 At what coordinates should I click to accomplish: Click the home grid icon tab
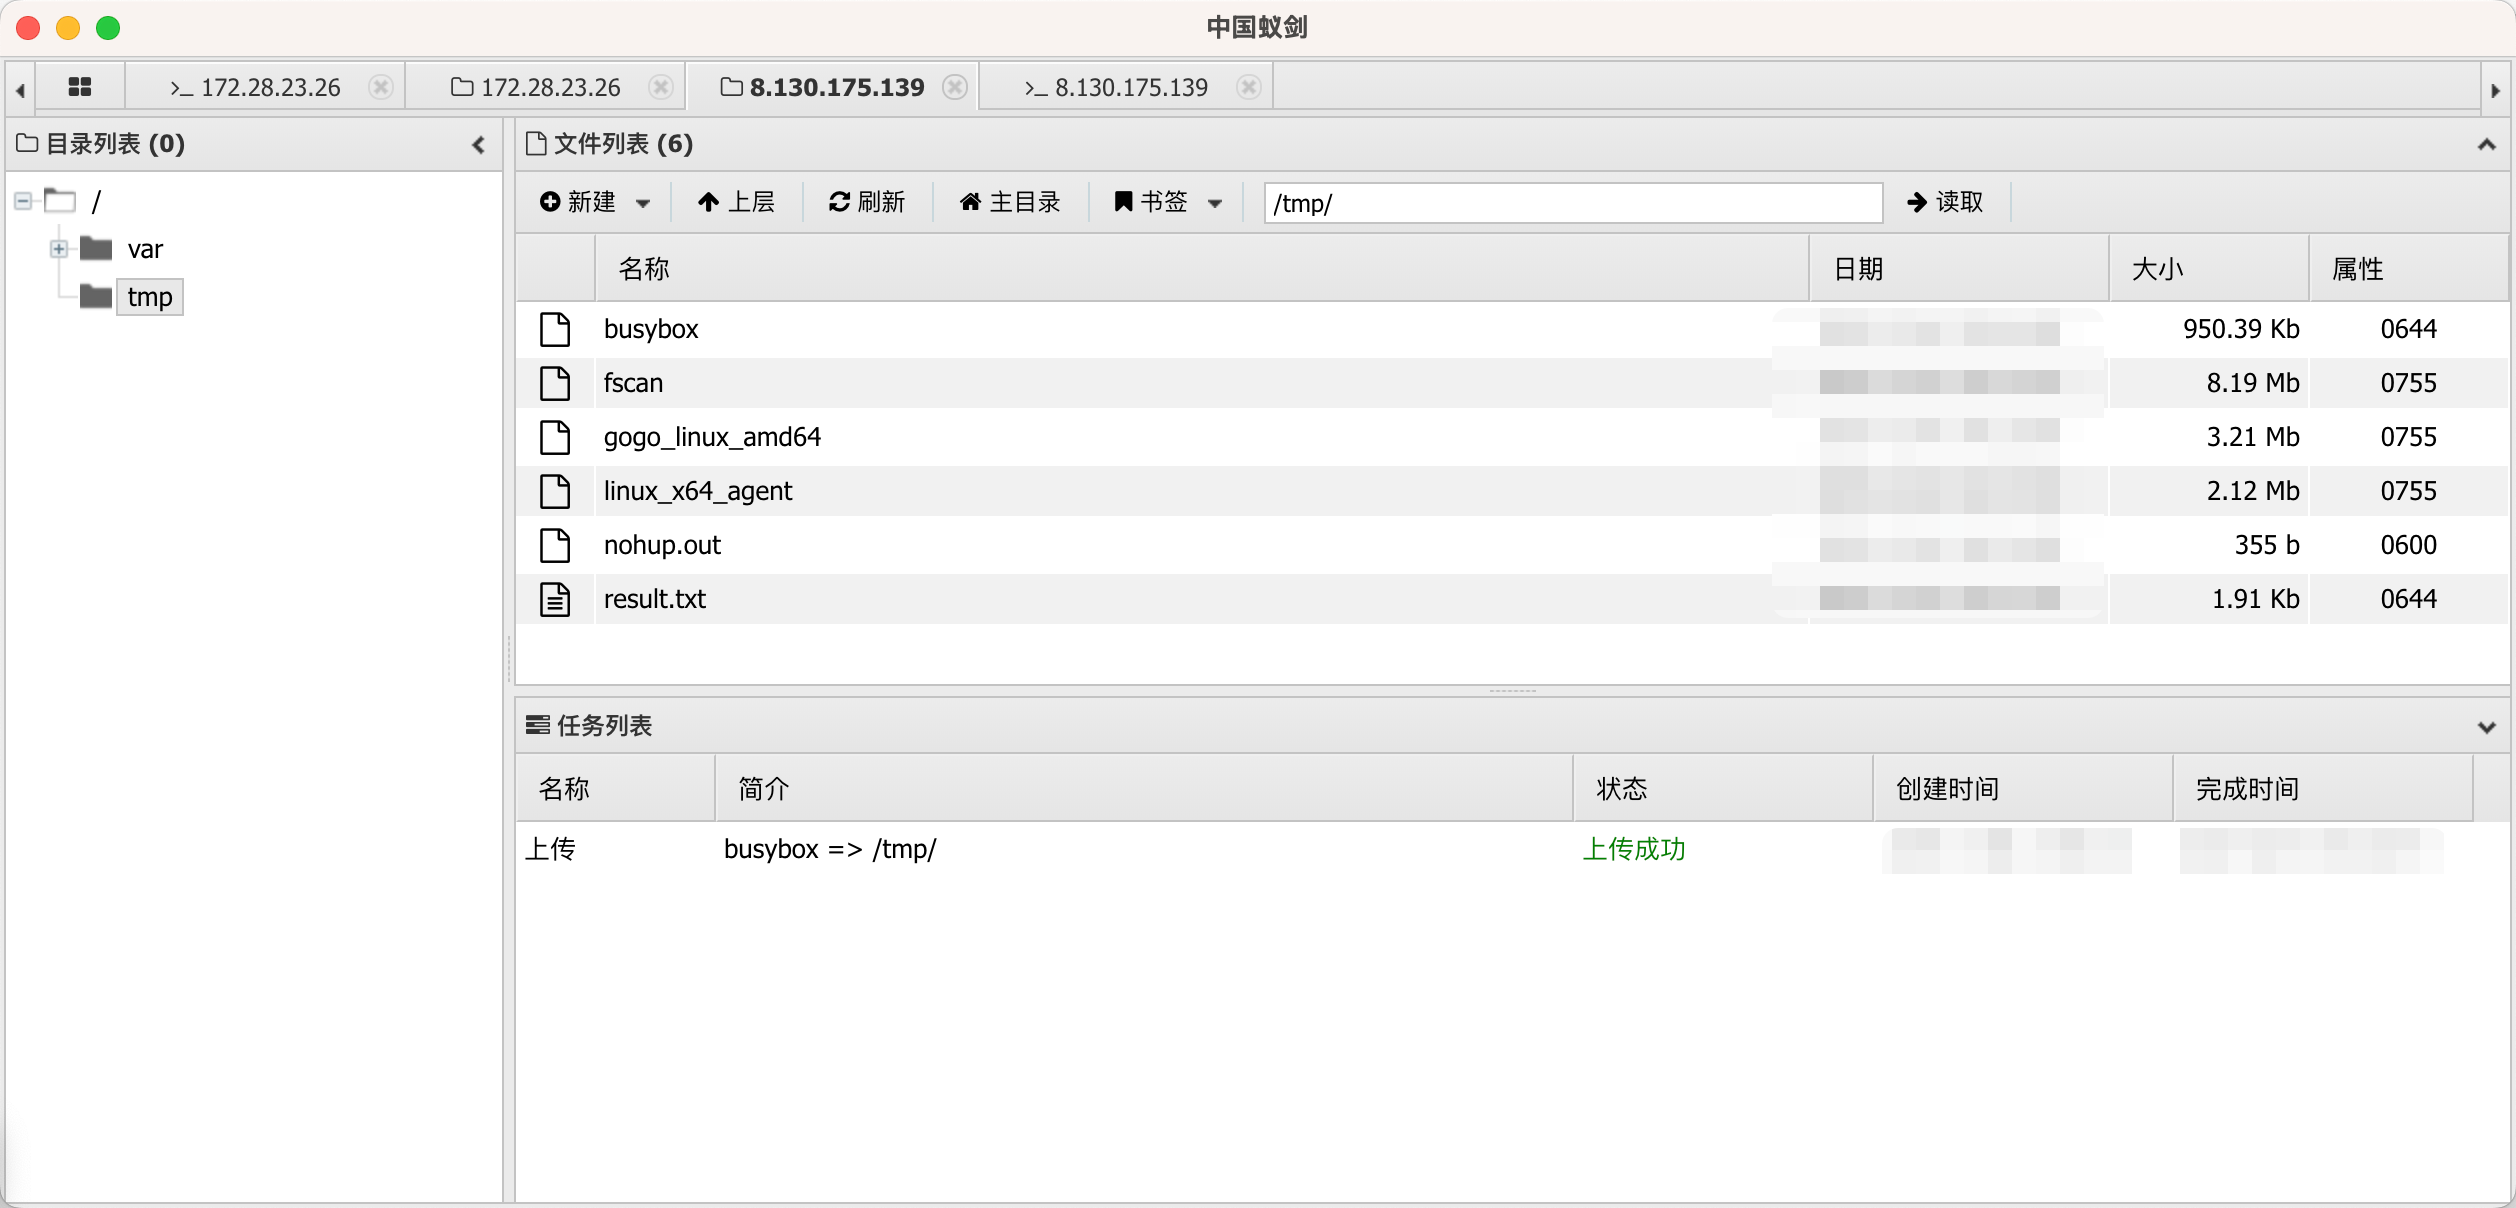point(80,87)
